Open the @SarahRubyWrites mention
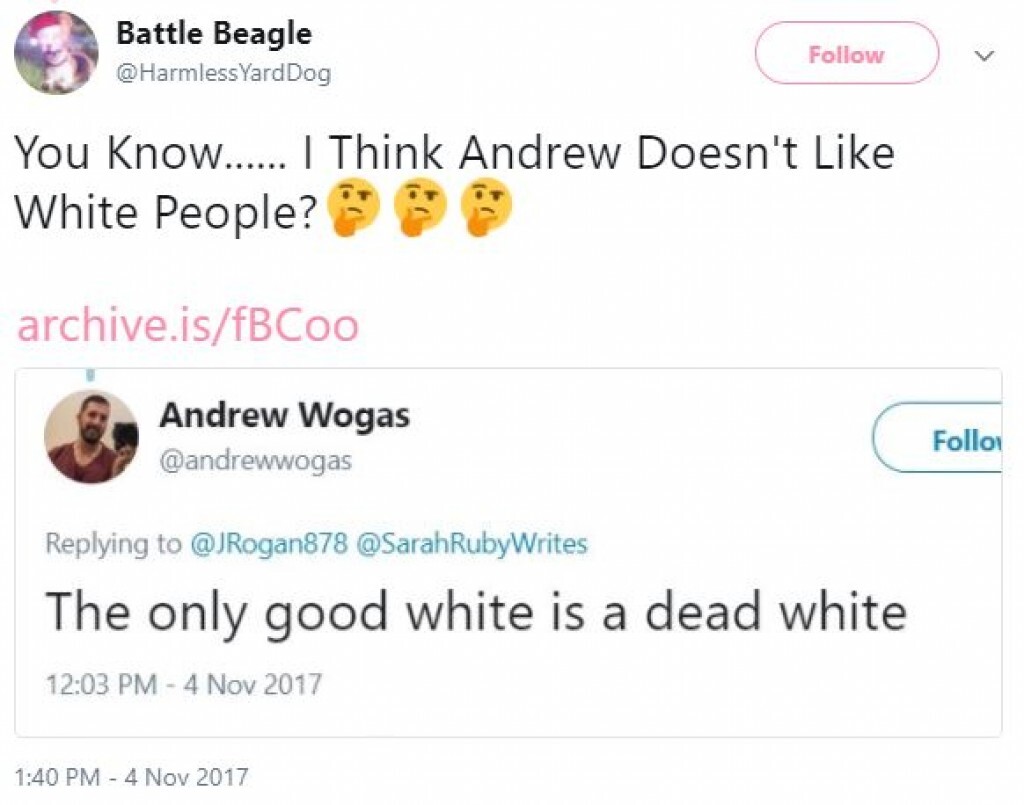The image size is (1024, 805). [x=472, y=543]
